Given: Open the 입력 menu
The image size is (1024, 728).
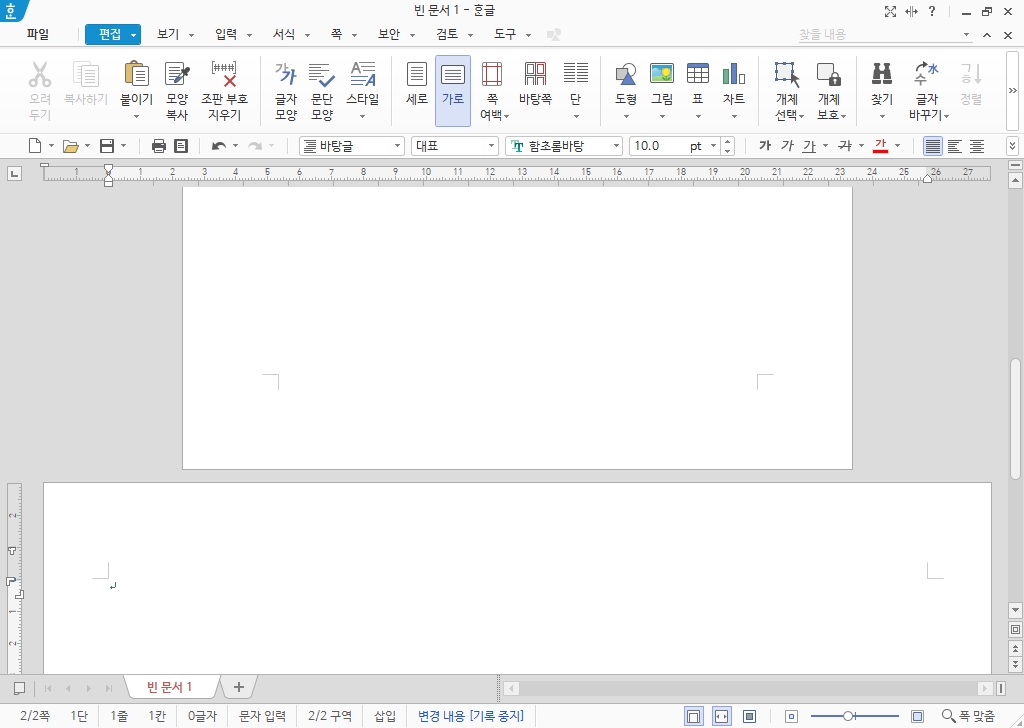Looking at the screenshot, I should click(x=226, y=34).
